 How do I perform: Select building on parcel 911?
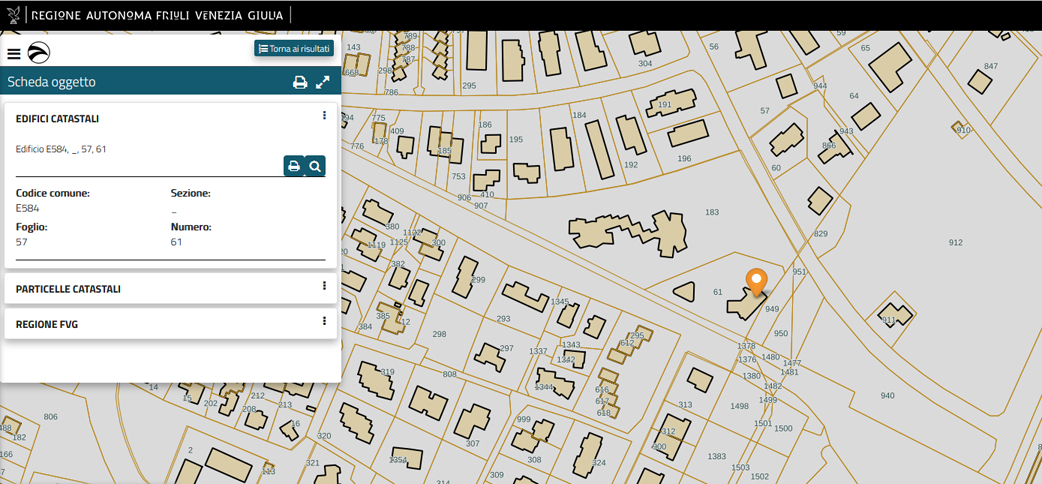pos(895,313)
